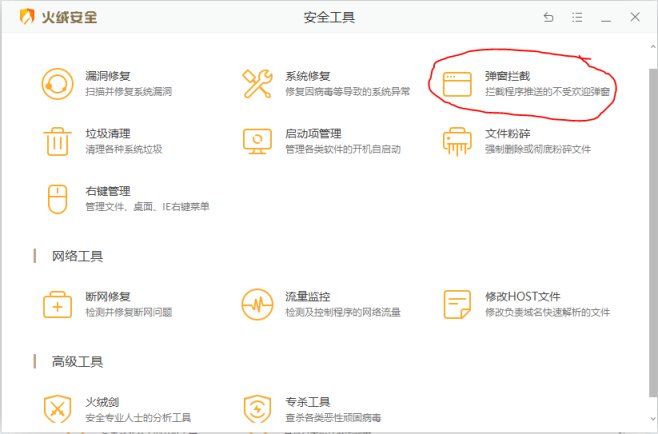Select the 漏洞修复 title text

coord(108,76)
